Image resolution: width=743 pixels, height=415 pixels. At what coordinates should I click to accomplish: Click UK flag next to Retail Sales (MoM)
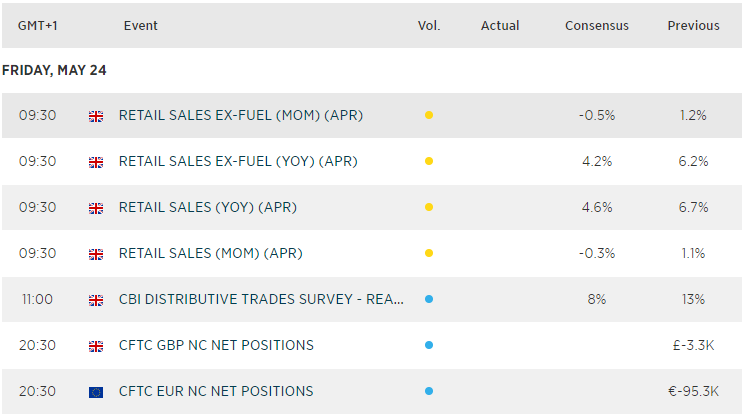click(97, 254)
